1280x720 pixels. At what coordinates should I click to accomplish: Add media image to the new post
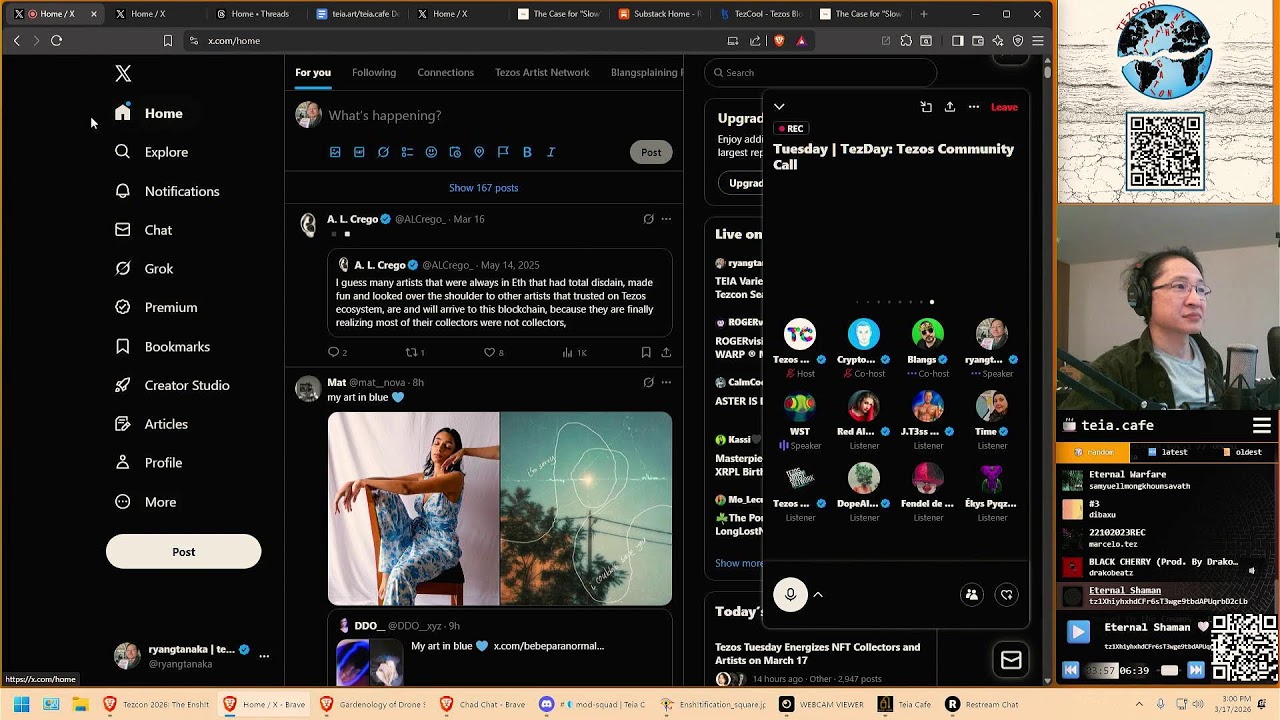335,152
